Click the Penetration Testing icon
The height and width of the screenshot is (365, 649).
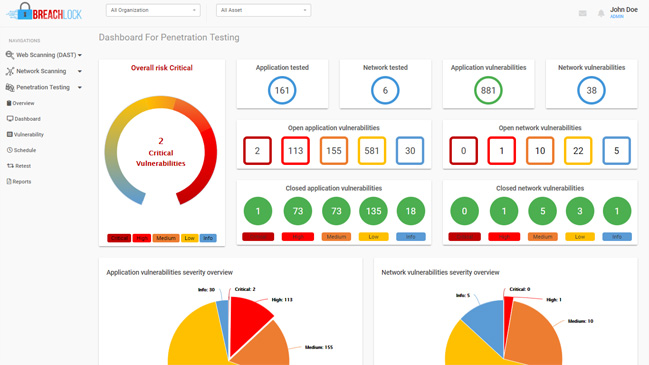(10, 87)
